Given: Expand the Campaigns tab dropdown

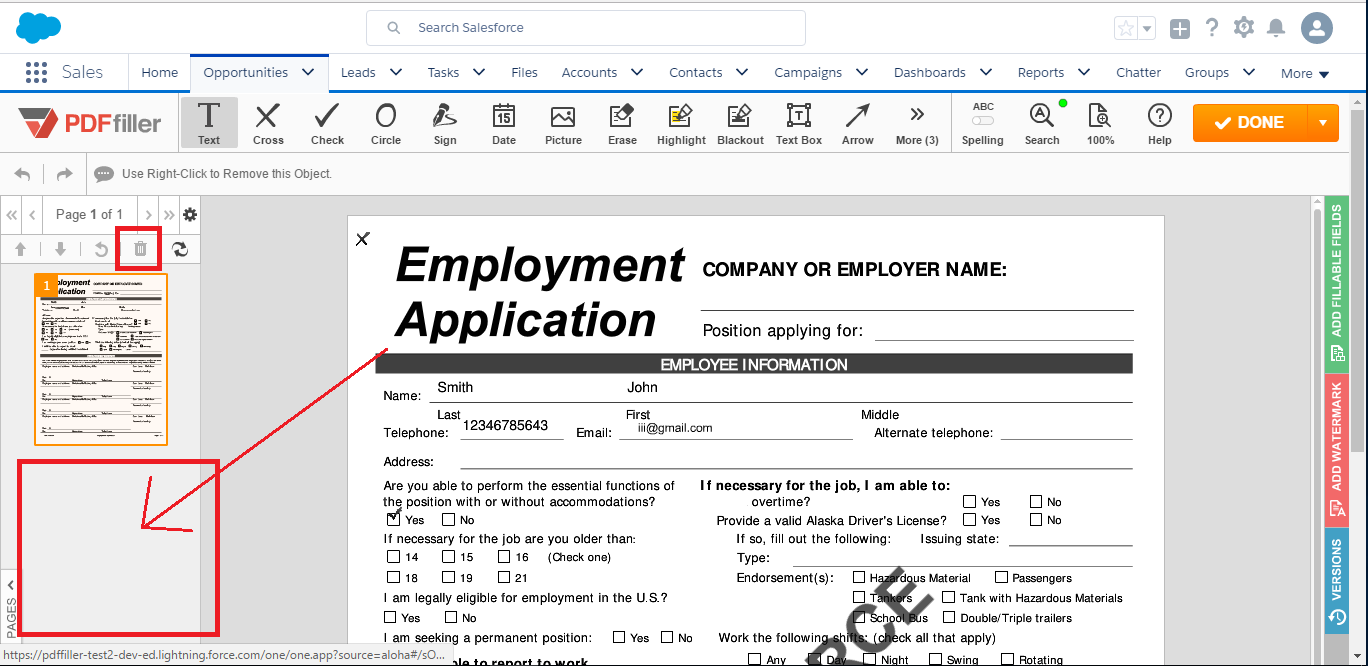Looking at the screenshot, I should click(862, 72).
